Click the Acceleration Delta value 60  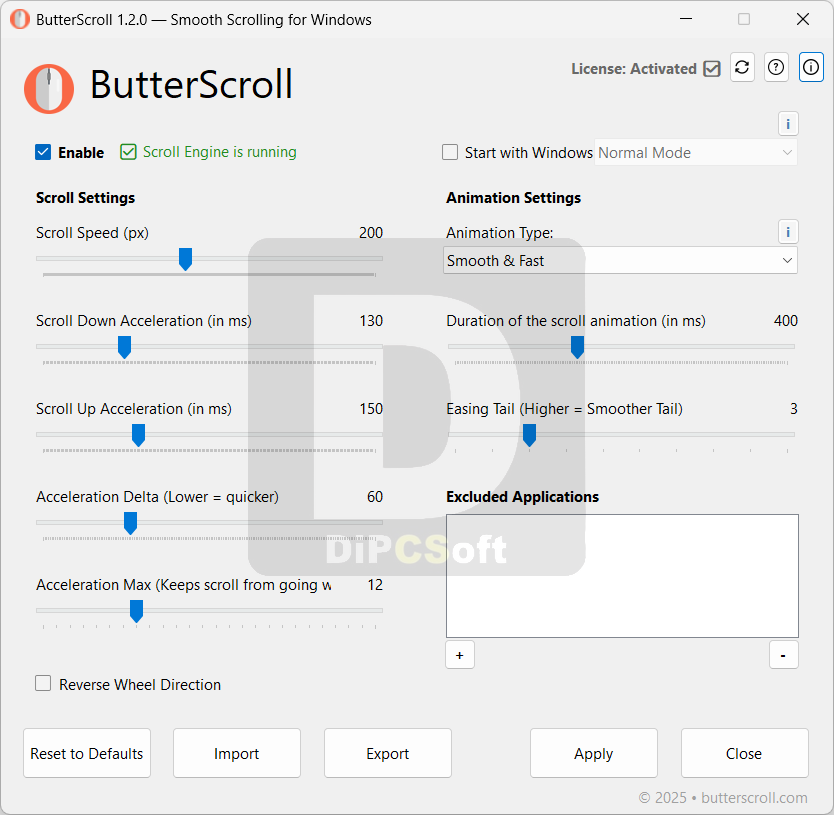click(375, 496)
